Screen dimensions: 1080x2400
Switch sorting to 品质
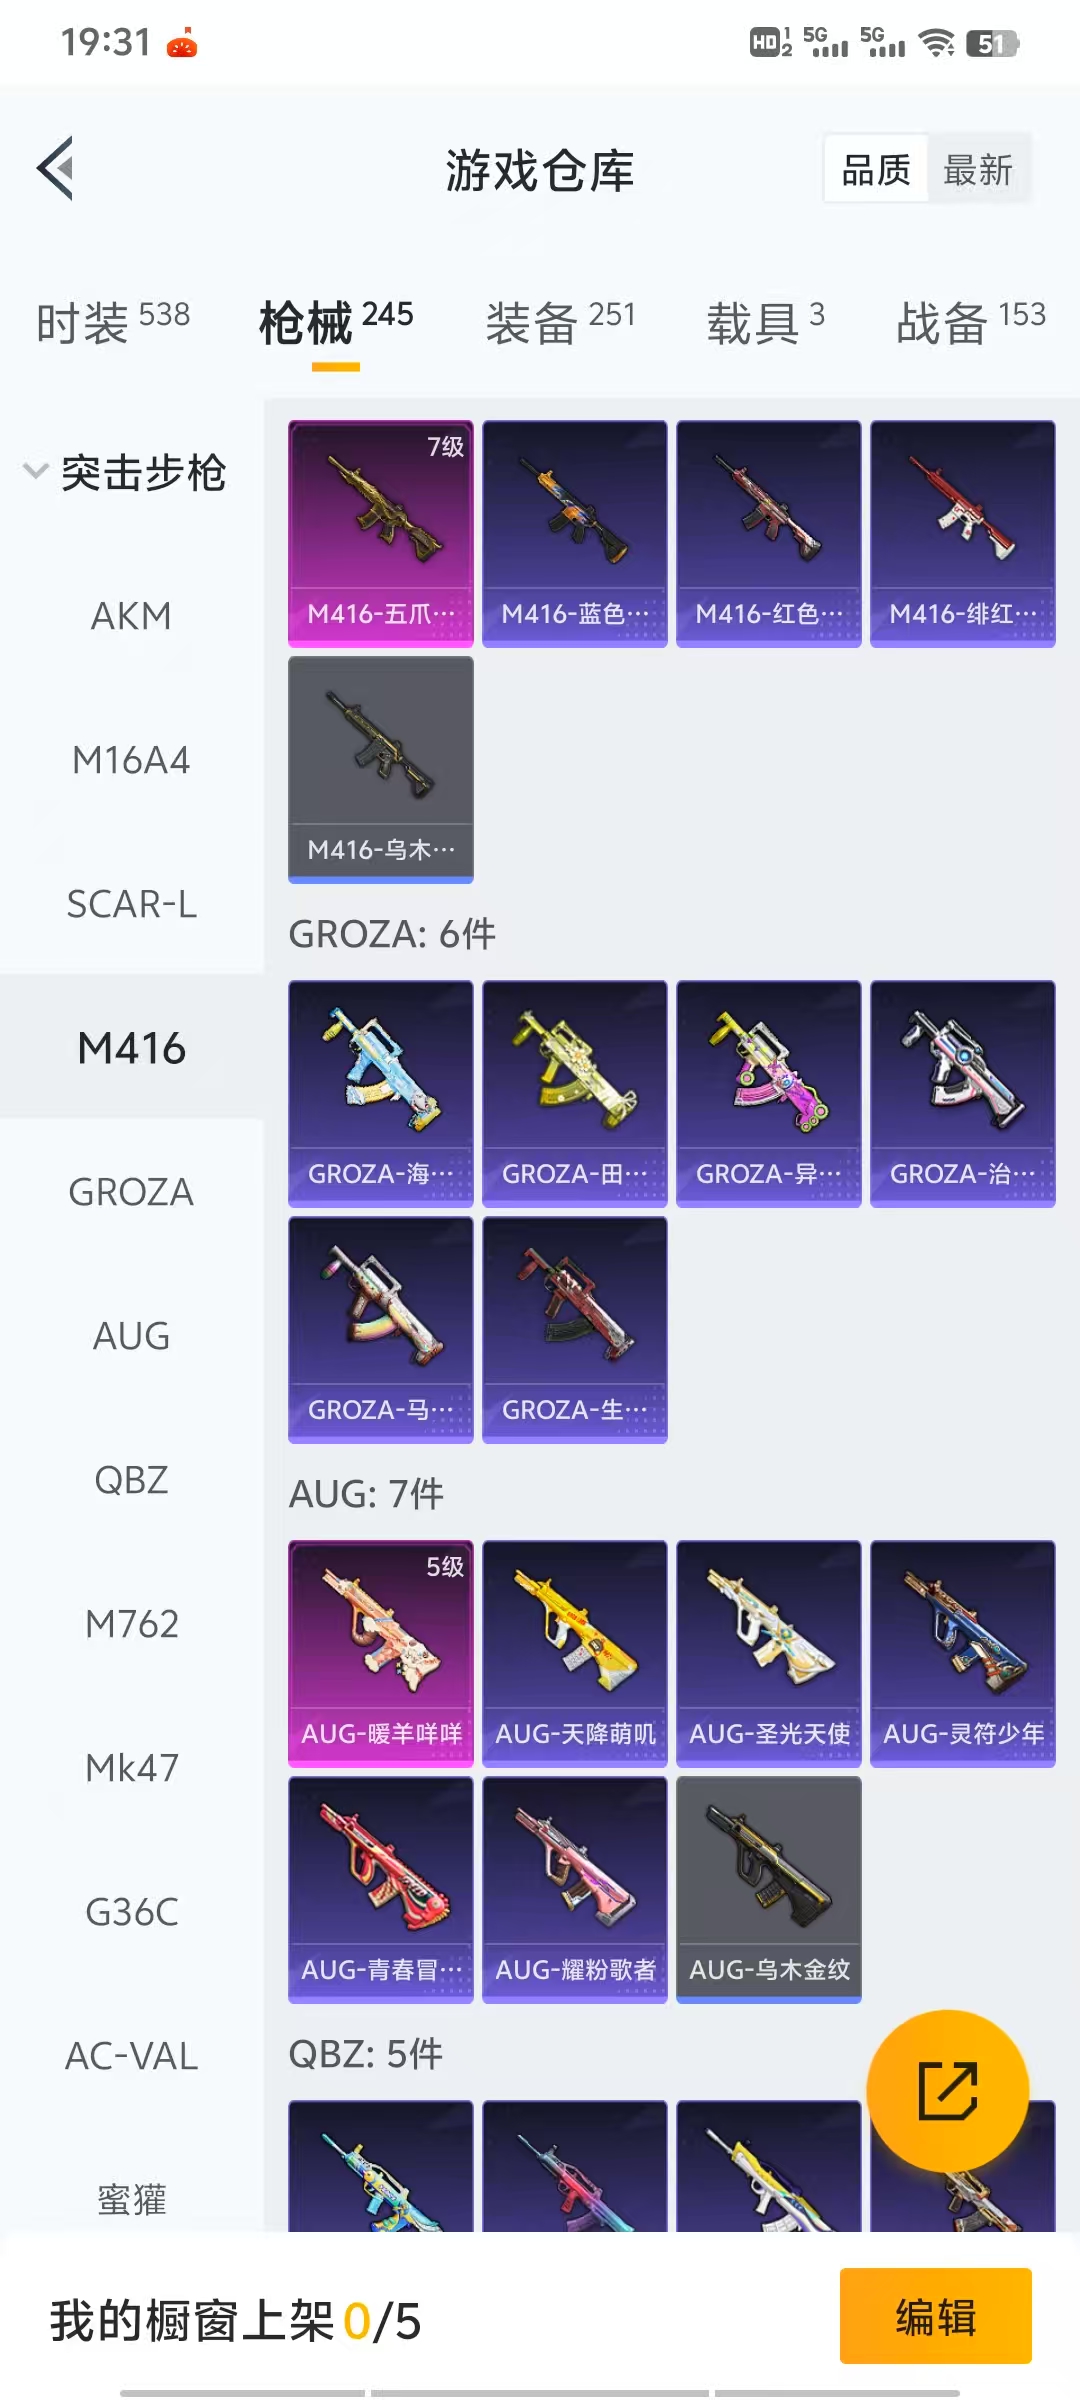(x=876, y=169)
